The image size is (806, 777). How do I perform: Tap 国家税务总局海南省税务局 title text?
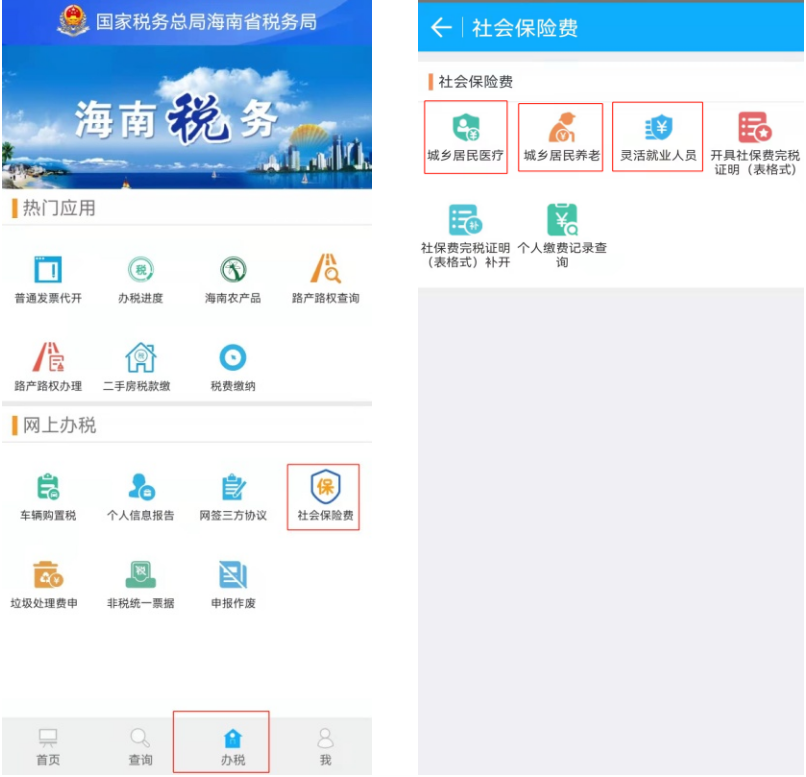206,22
